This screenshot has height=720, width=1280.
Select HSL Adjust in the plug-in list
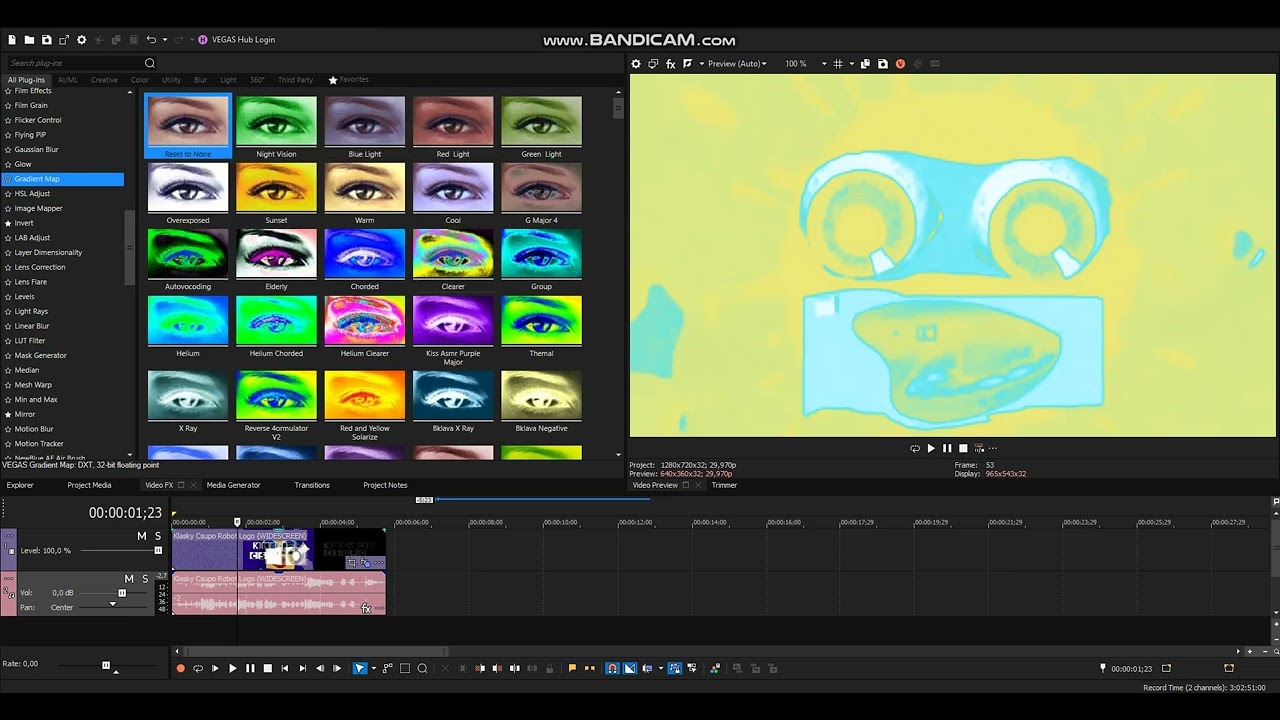32,194
